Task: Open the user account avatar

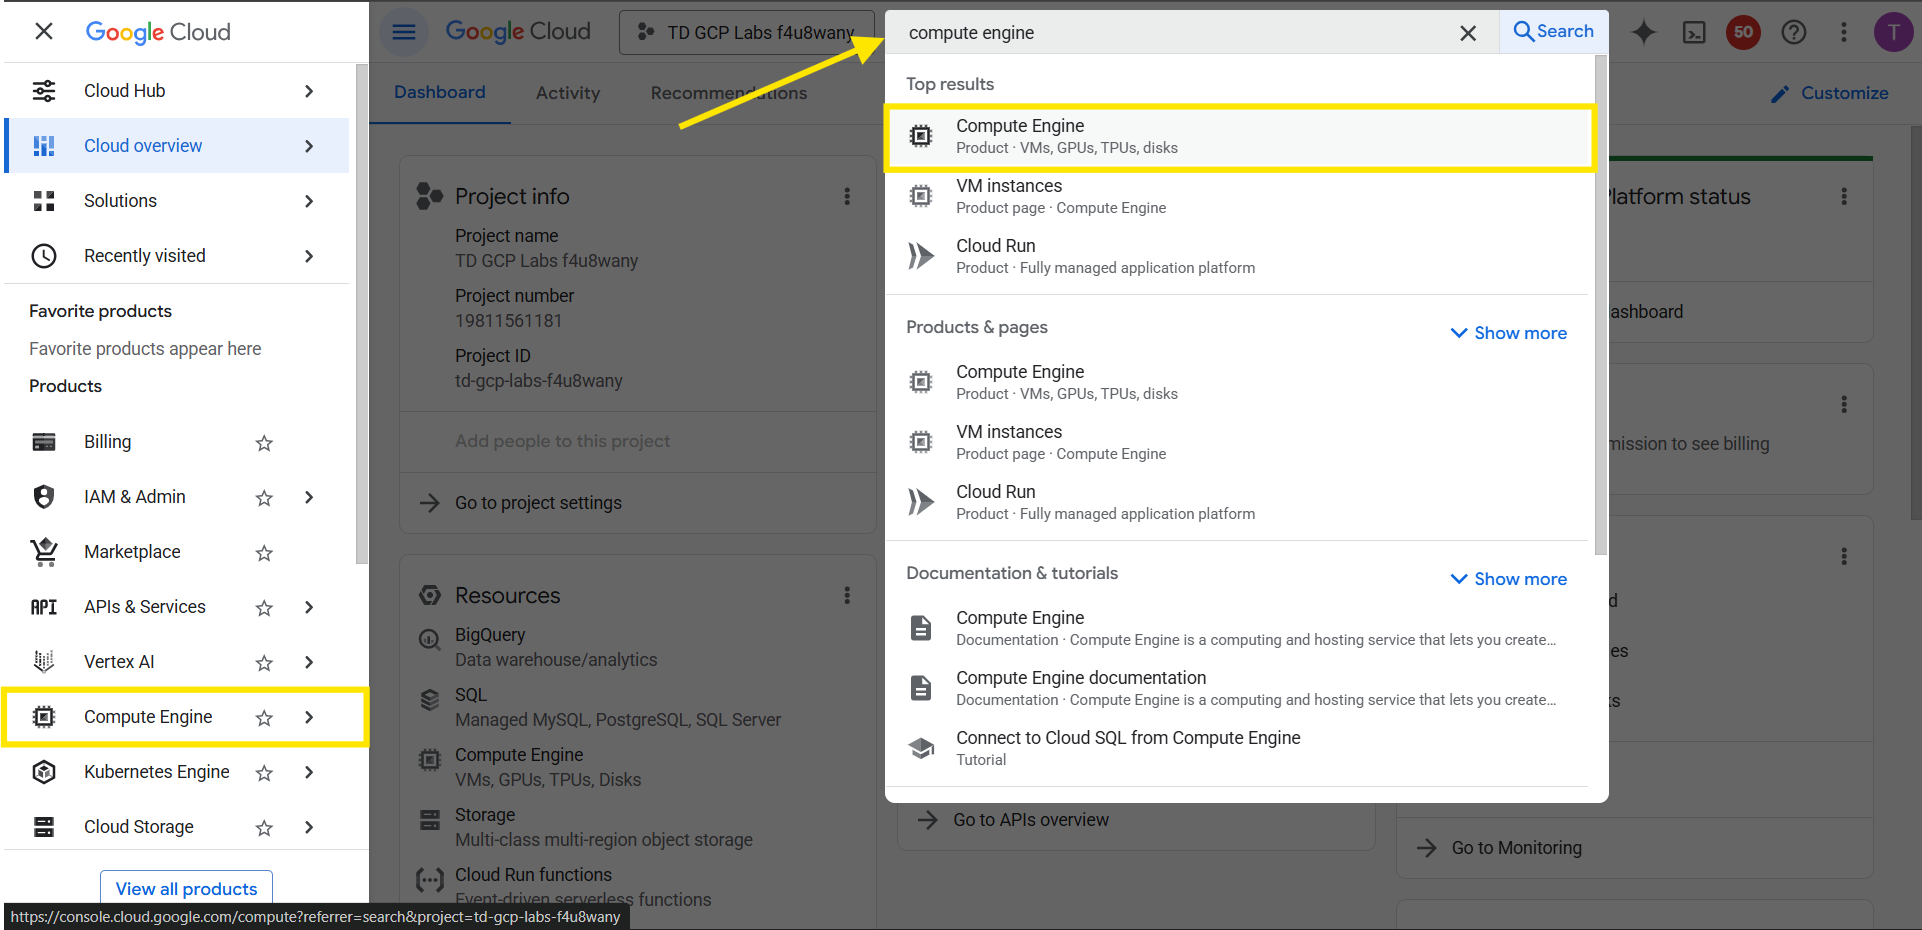Action: (x=1892, y=32)
